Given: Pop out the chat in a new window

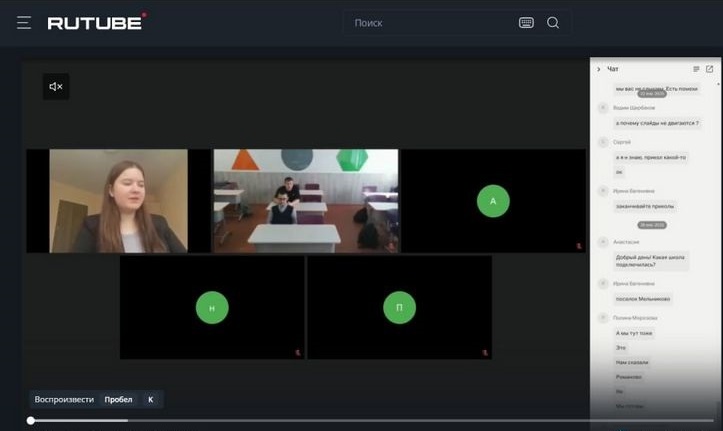Looking at the screenshot, I should coord(709,69).
